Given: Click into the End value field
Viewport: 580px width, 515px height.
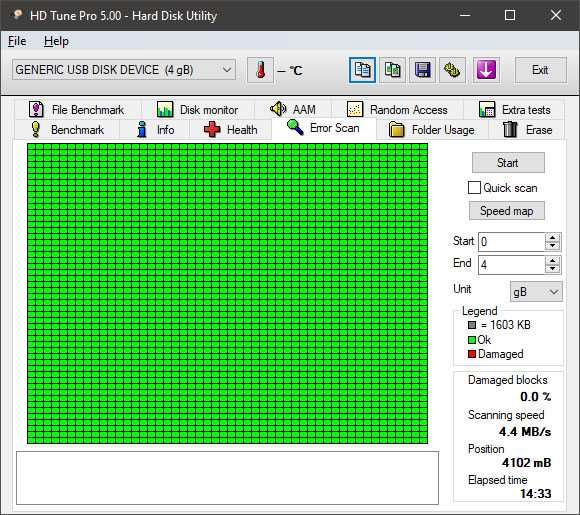Looking at the screenshot, I should click(x=512, y=265).
